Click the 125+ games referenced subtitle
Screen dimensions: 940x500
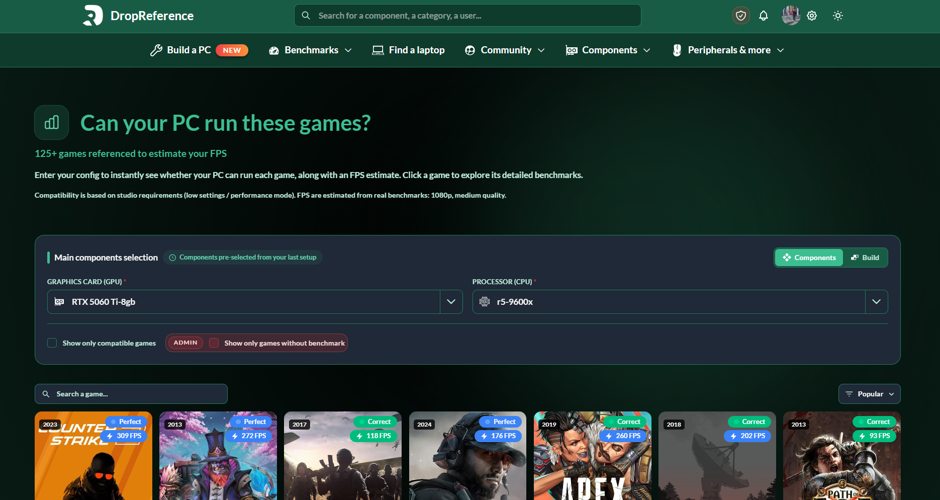click(x=131, y=153)
